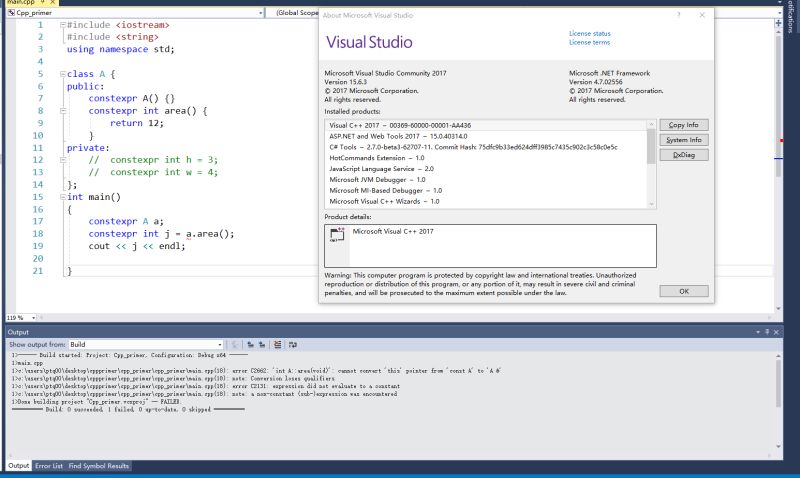Open the License terms link

(589, 42)
